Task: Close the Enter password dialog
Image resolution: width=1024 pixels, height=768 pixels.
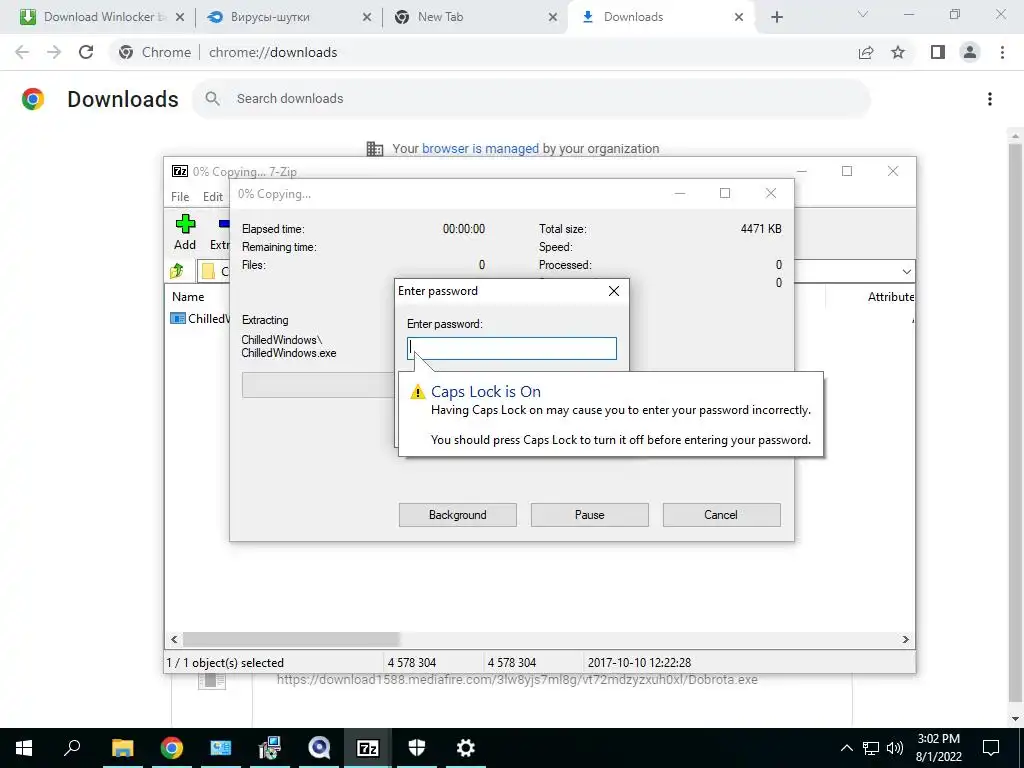Action: point(614,291)
